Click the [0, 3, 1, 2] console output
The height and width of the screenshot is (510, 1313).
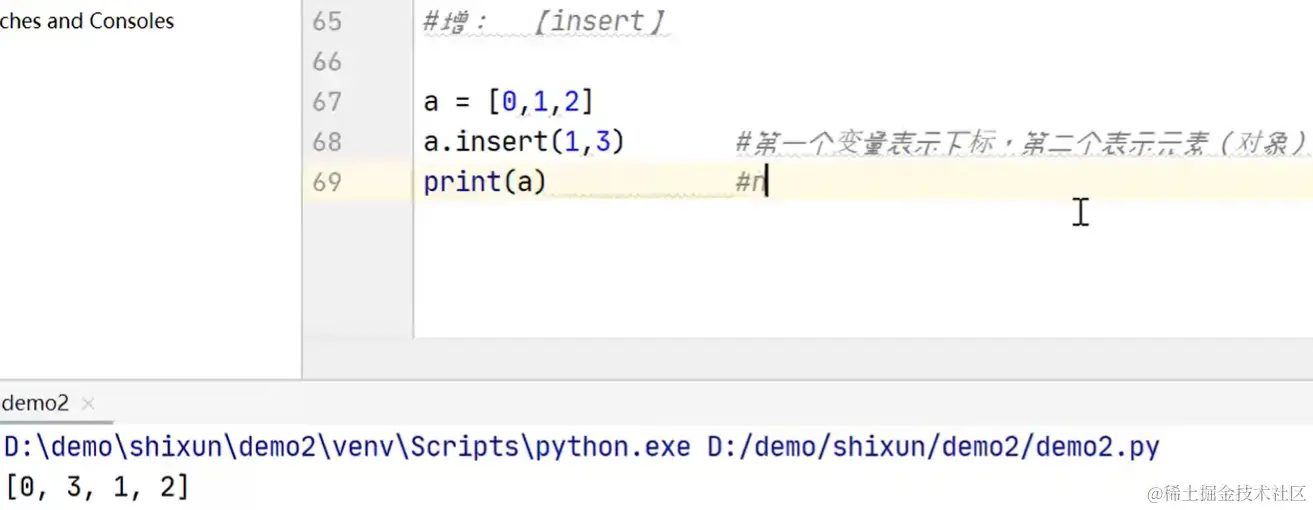click(x=97, y=487)
